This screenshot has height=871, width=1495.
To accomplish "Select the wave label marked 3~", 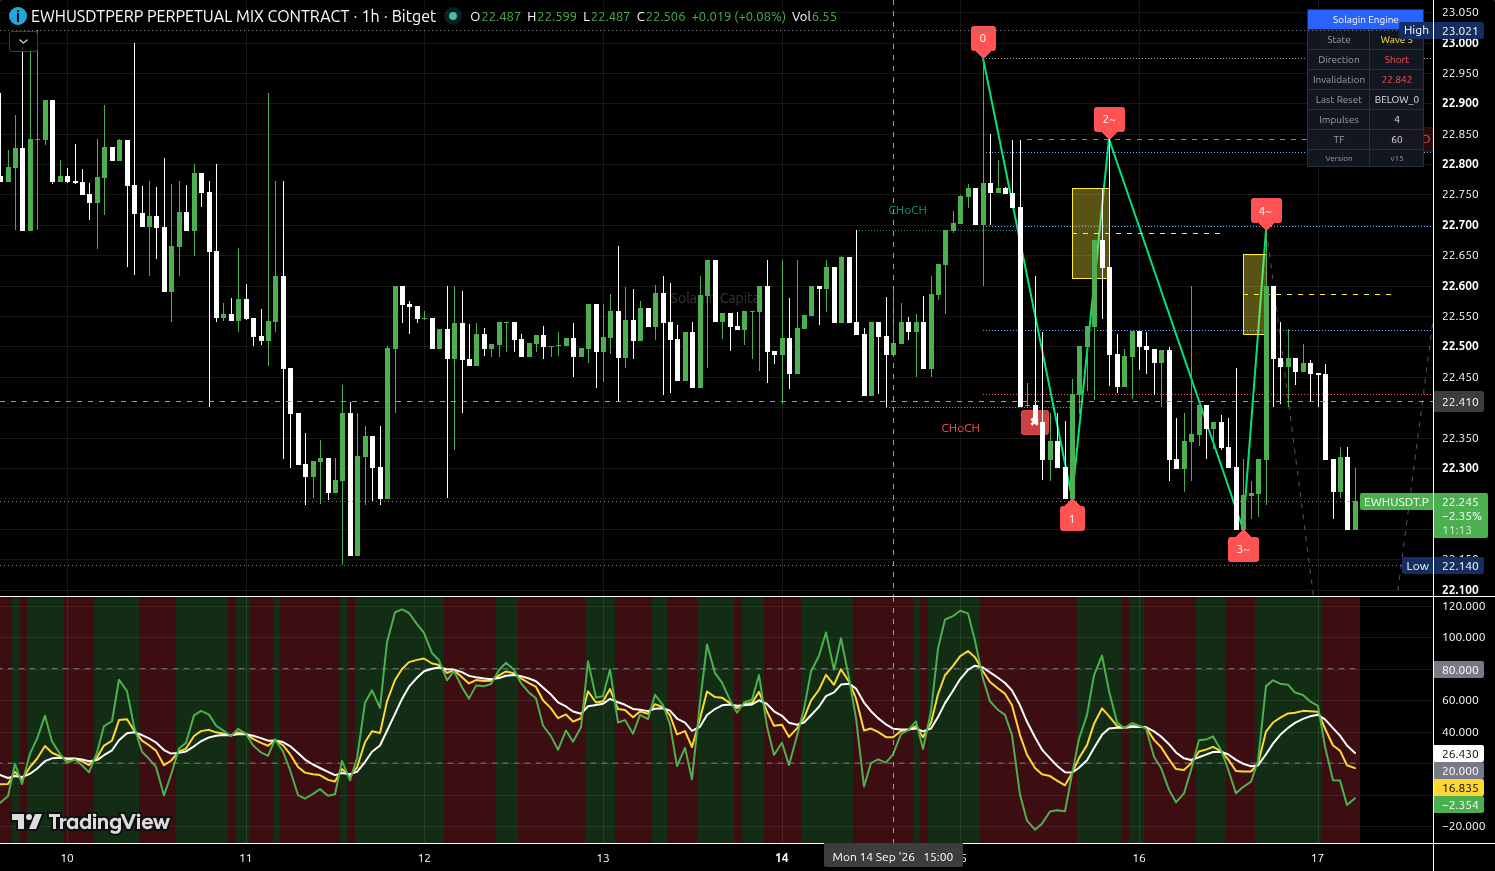I will [1243, 547].
